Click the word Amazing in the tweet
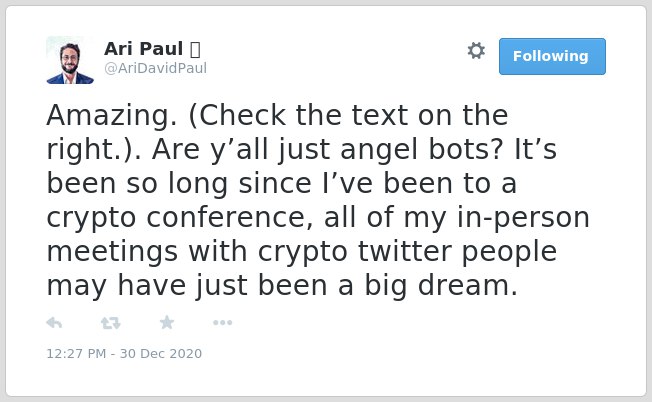The width and height of the screenshot is (652, 402). tap(111, 117)
